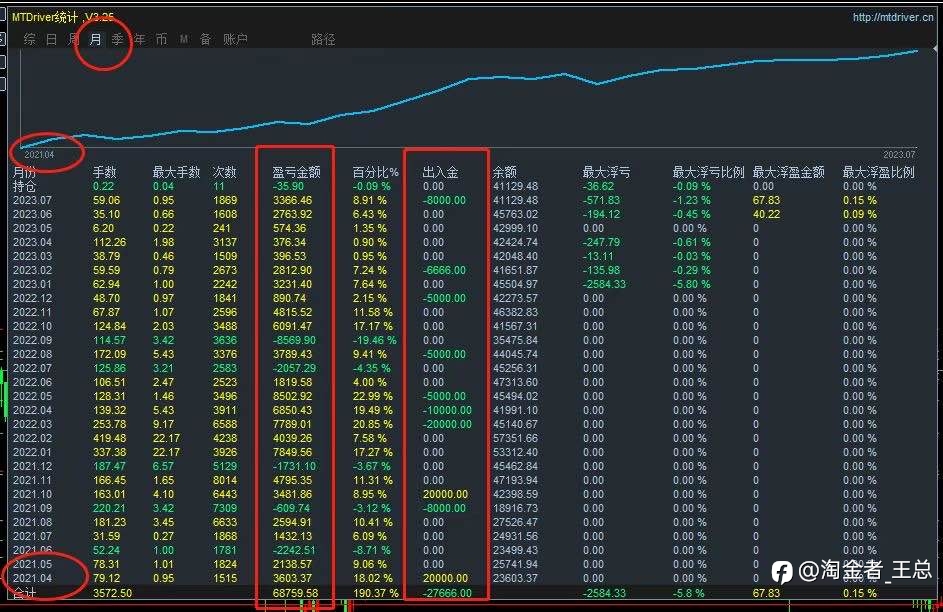
Task: Switch to the 综 summary tab
Action: click(29, 40)
